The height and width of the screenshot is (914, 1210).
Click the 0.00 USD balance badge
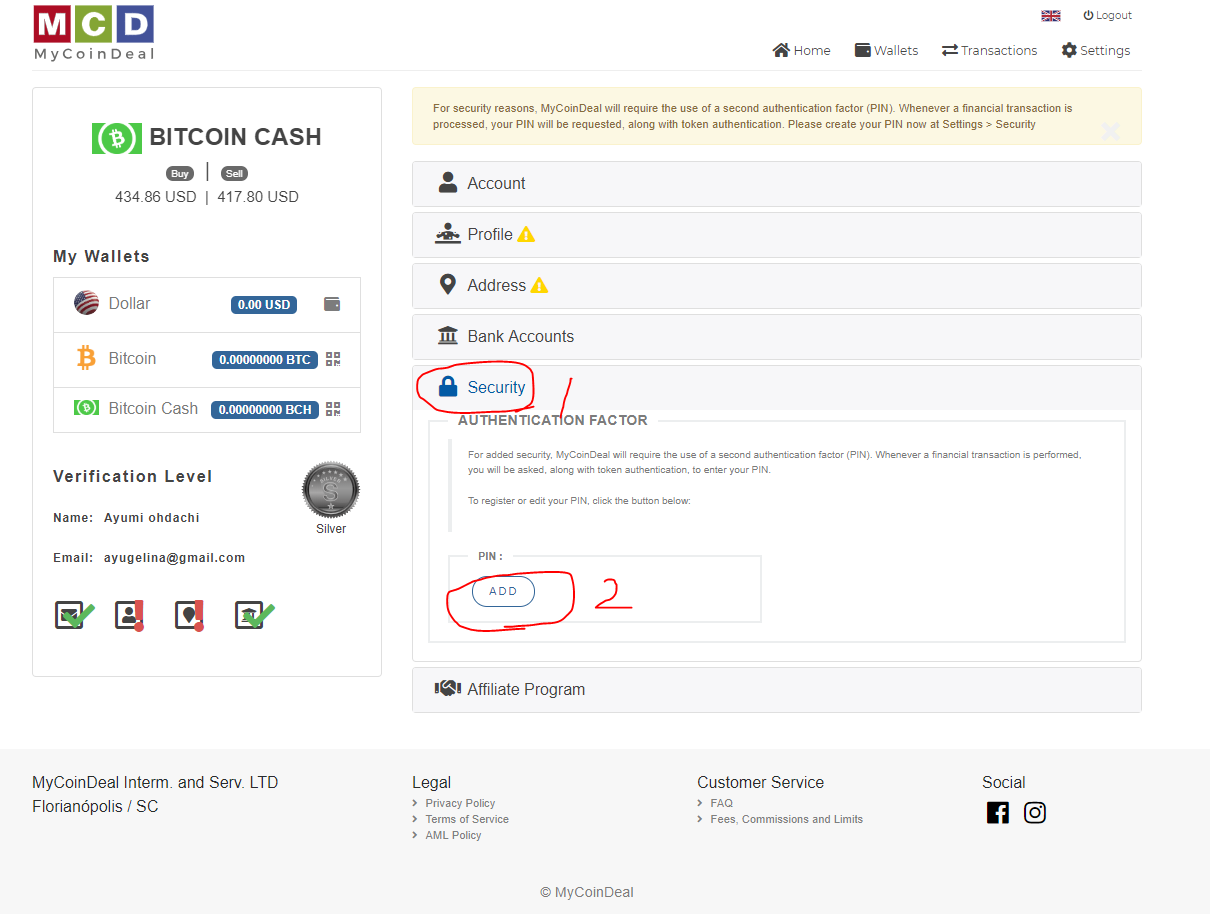(x=264, y=305)
